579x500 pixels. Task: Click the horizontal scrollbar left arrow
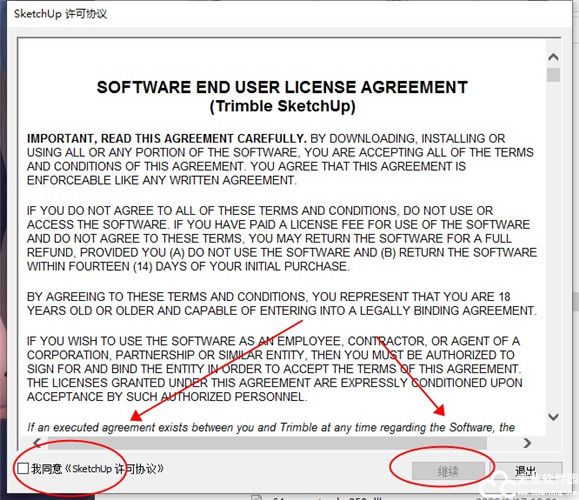click(37, 442)
